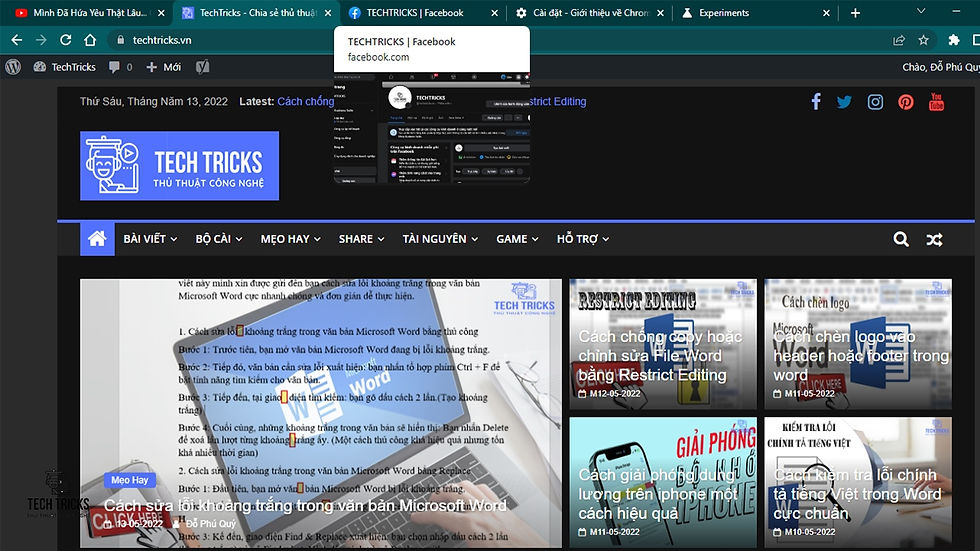Image resolution: width=980 pixels, height=551 pixels.
Task: Click the Tech Tricks site logo banner
Action: click(179, 166)
